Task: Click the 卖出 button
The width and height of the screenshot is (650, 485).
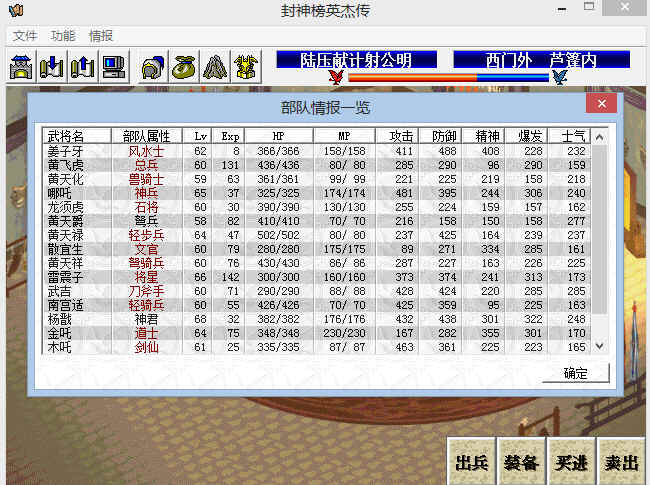Action: coord(621,462)
